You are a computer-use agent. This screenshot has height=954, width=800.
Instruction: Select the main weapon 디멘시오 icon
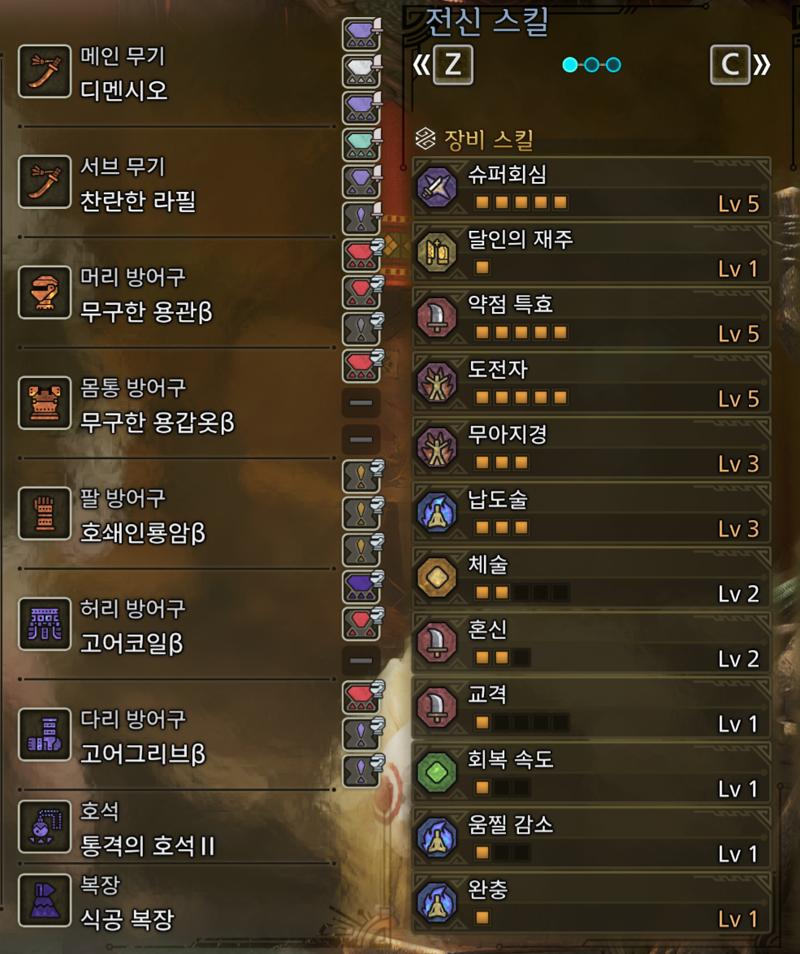coord(44,71)
